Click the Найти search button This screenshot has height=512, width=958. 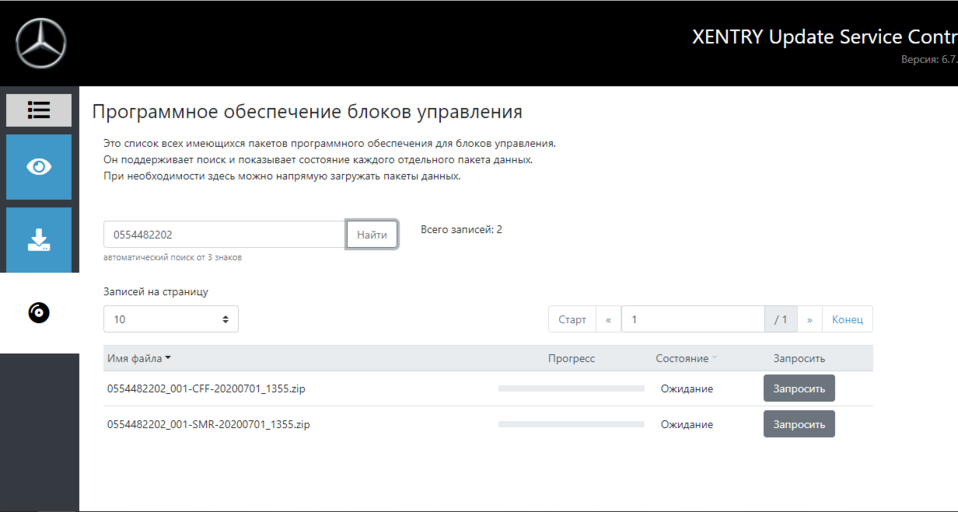pos(372,235)
